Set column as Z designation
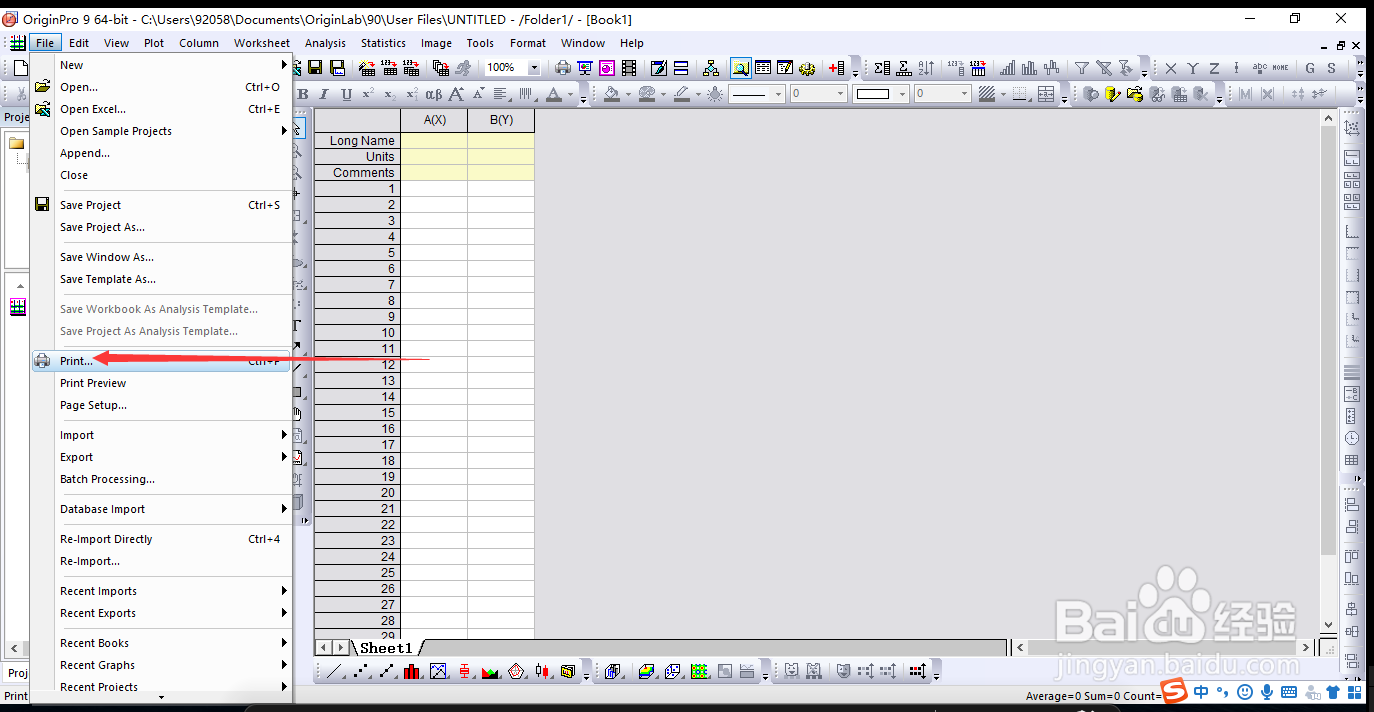 coord(1214,68)
